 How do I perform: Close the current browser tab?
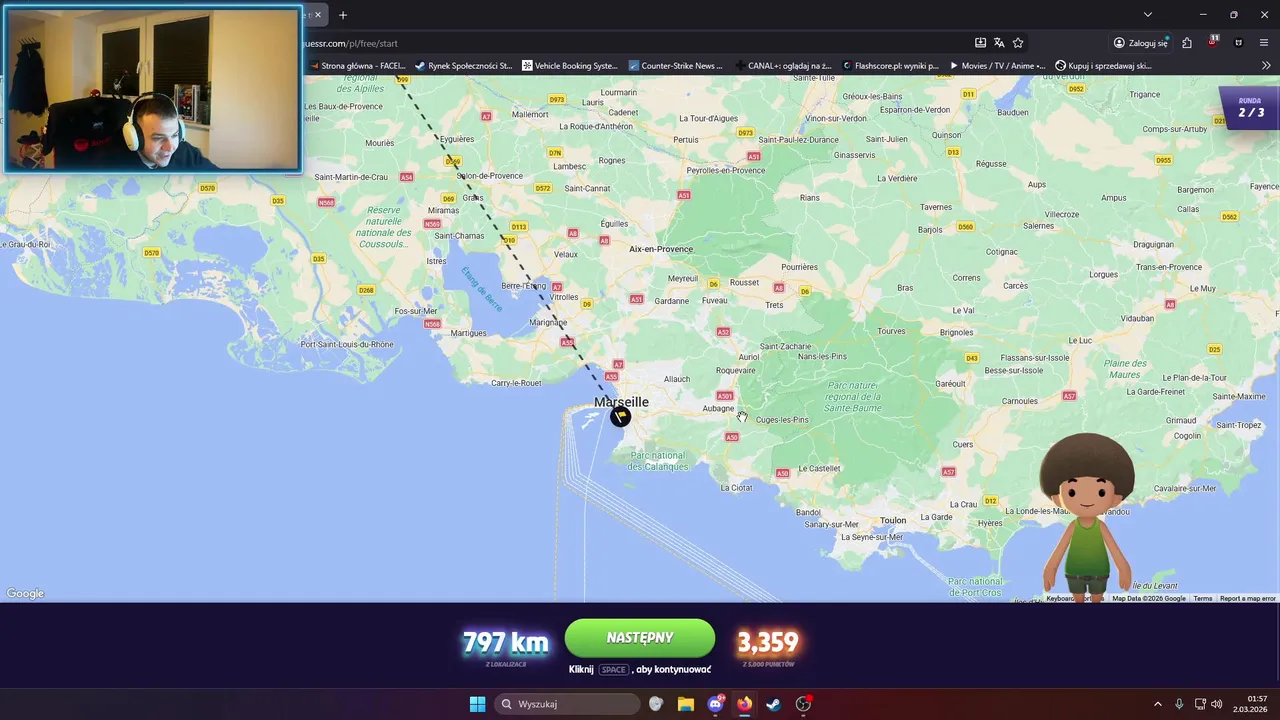pyautogui.click(x=318, y=15)
